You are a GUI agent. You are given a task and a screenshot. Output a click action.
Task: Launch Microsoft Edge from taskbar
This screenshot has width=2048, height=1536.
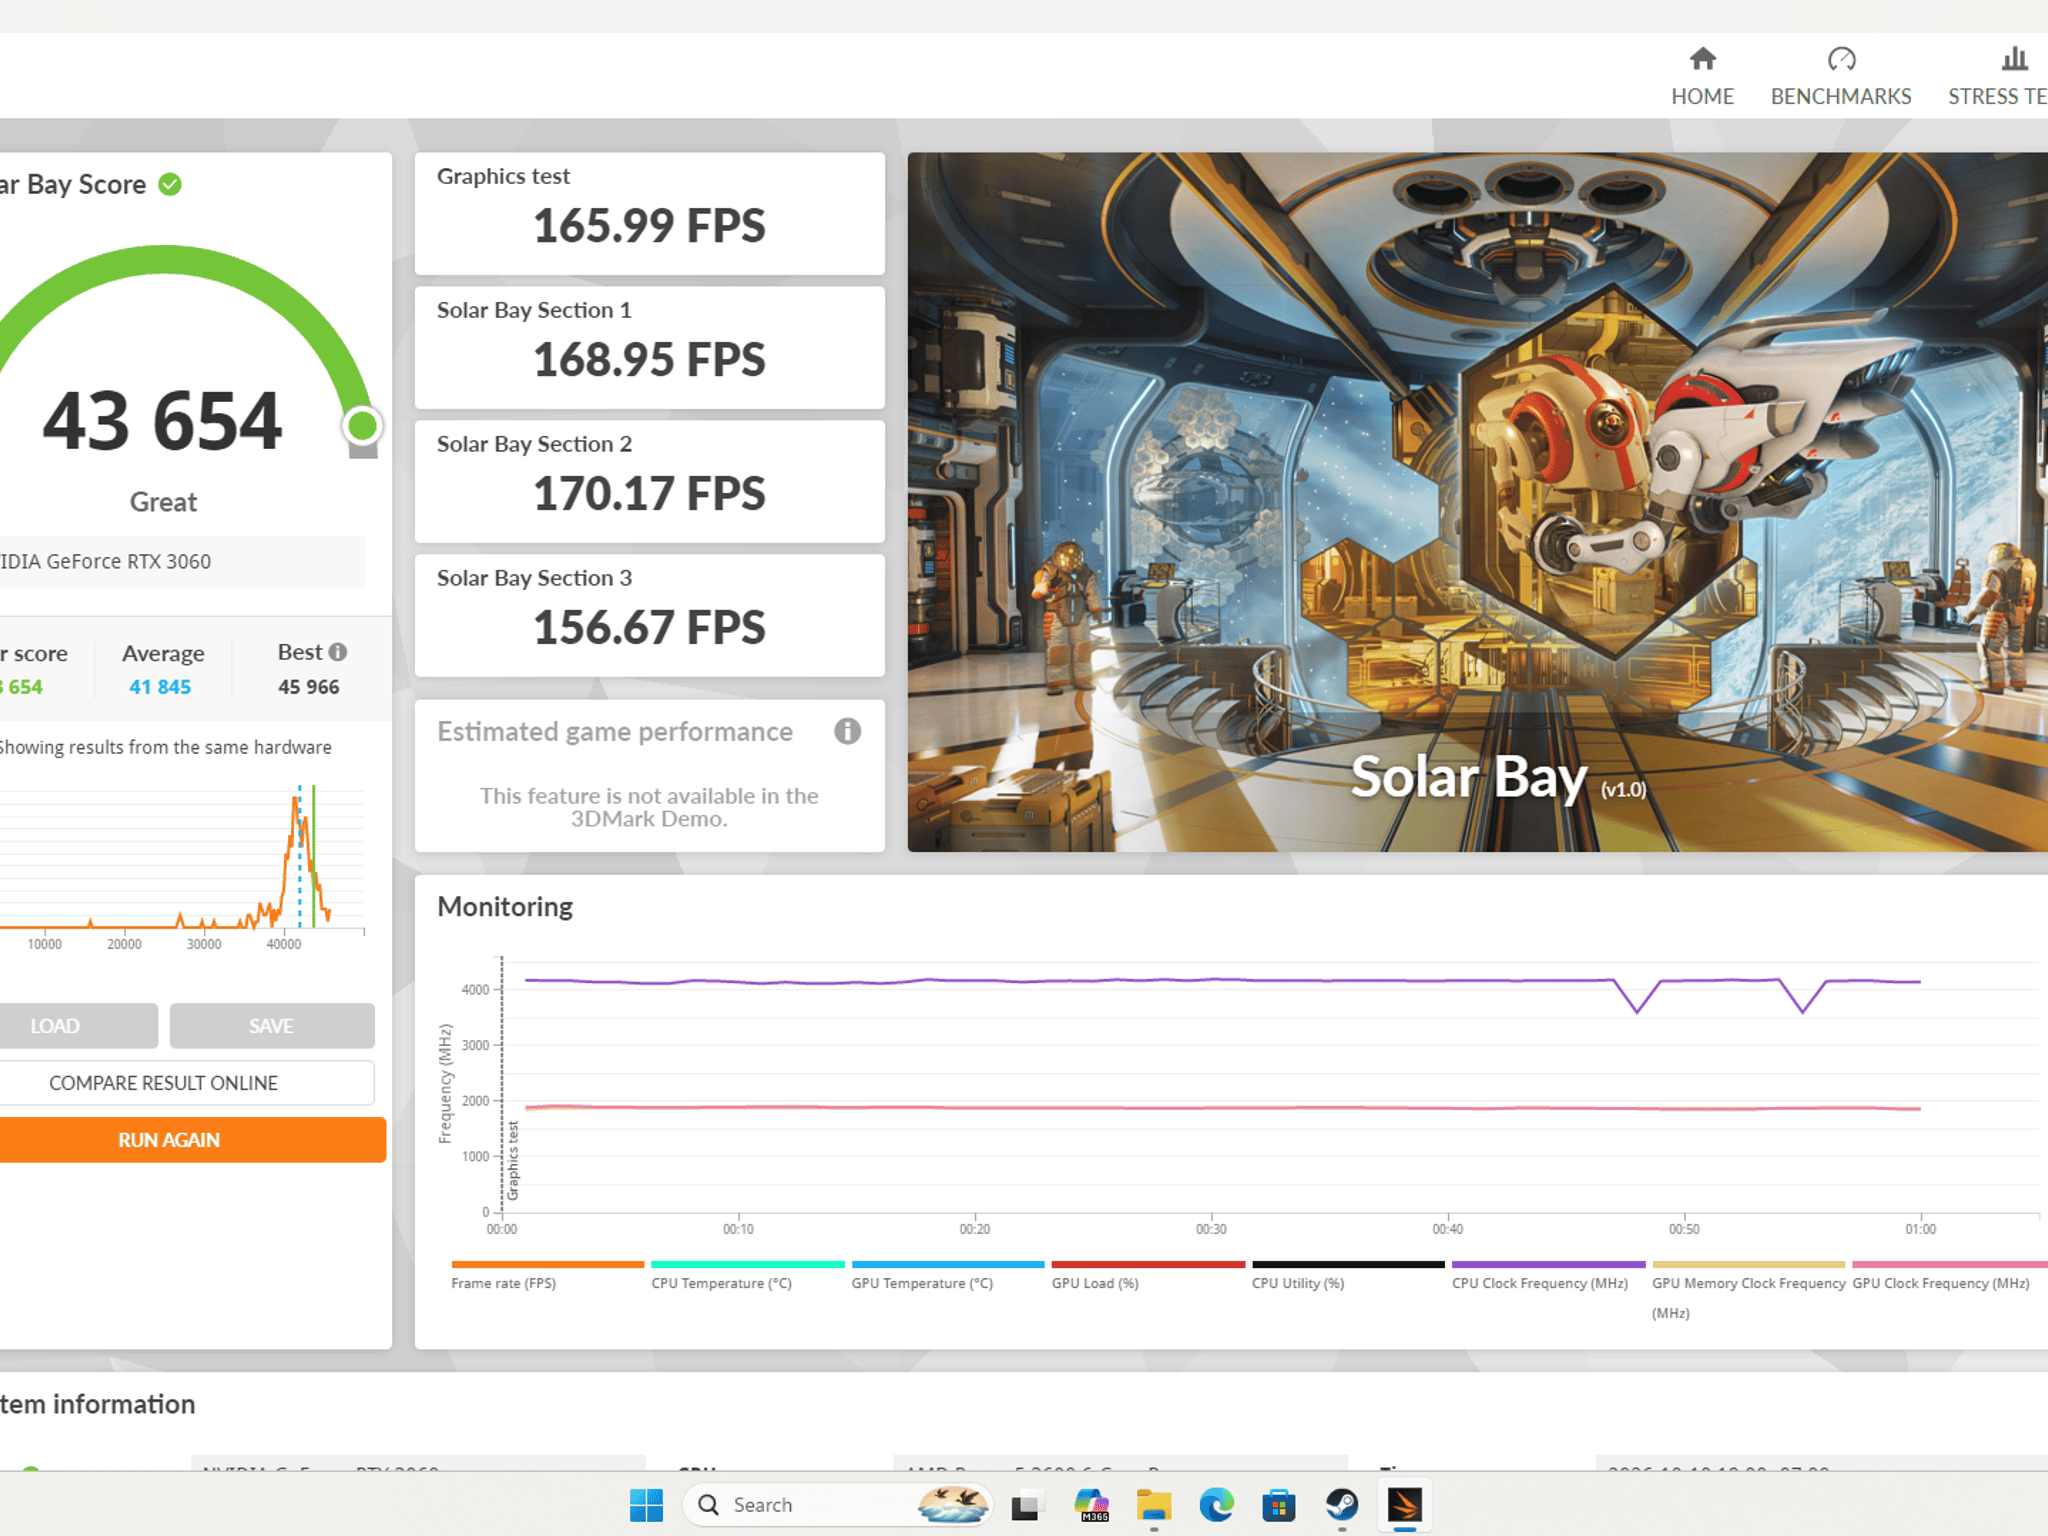1216,1505
